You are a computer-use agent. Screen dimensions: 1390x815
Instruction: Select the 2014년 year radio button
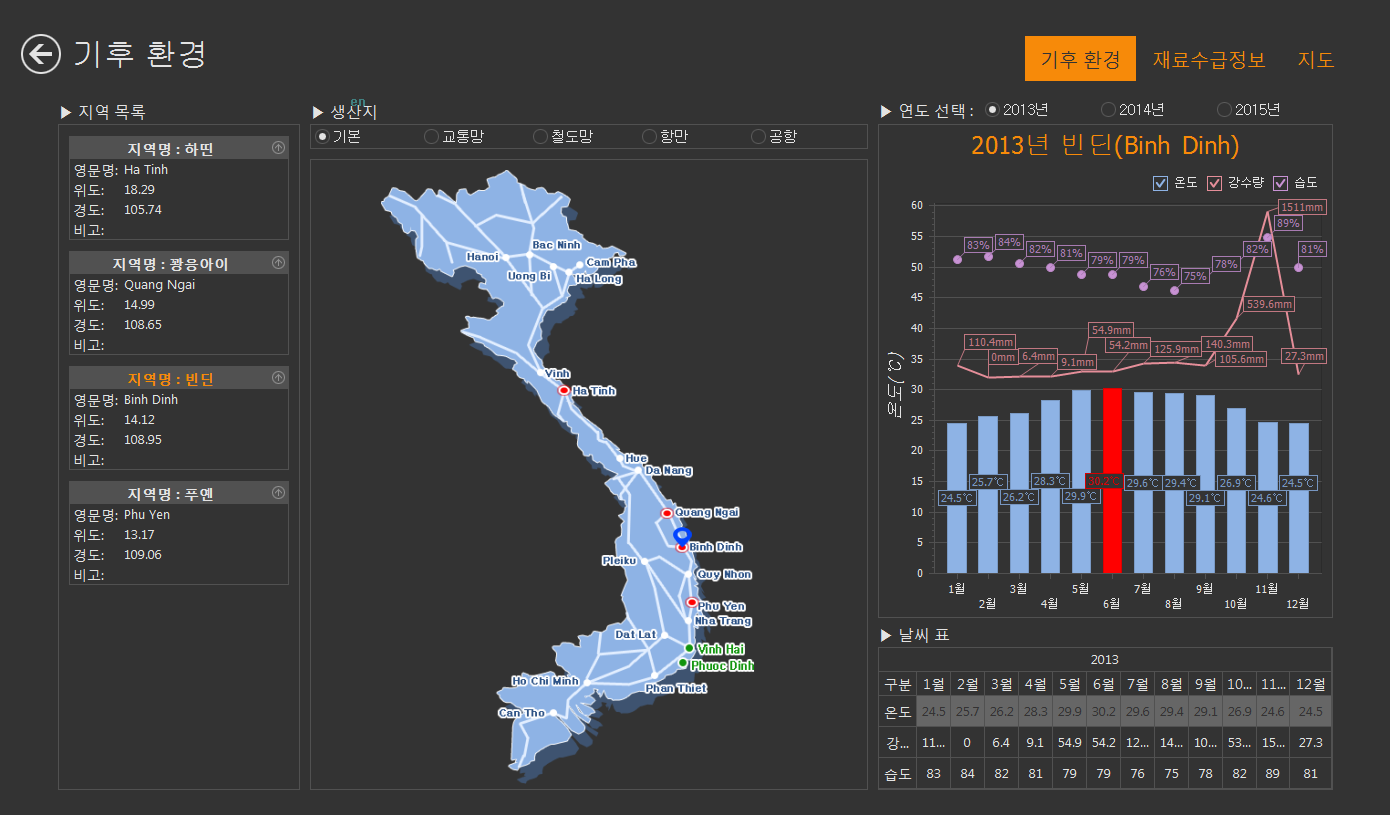pos(1108,109)
